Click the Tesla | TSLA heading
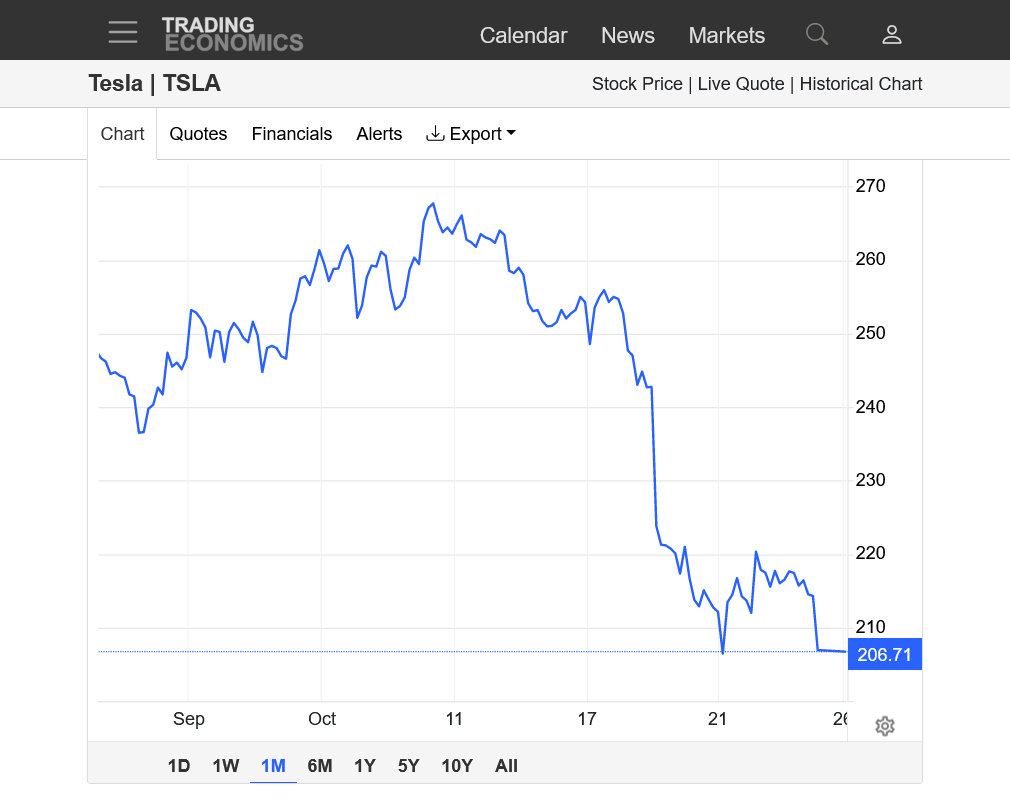This screenshot has height=807, width=1010. pyautogui.click(x=155, y=84)
